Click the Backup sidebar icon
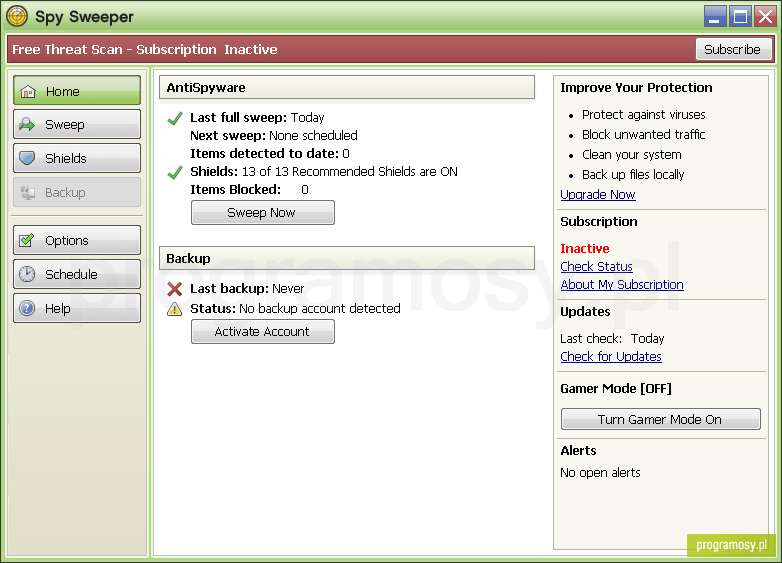The height and width of the screenshot is (563, 782). pyautogui.click(x=27, y=192)
